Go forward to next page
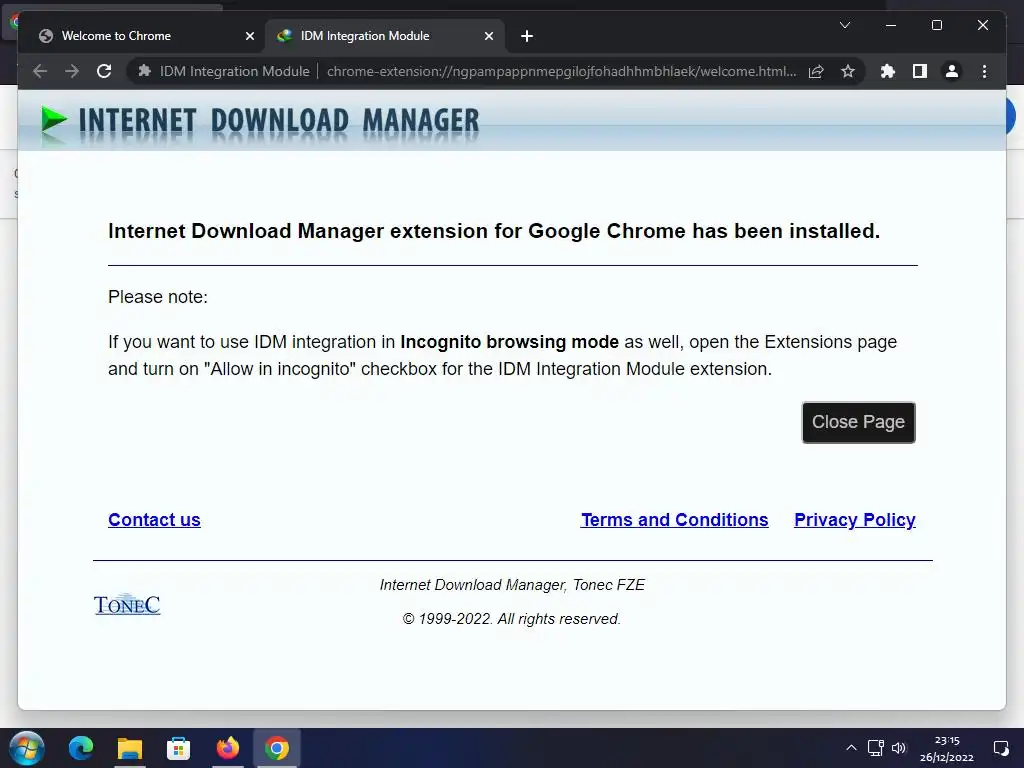The height and width of the screenshot is (768, 1024). point(72,71)
